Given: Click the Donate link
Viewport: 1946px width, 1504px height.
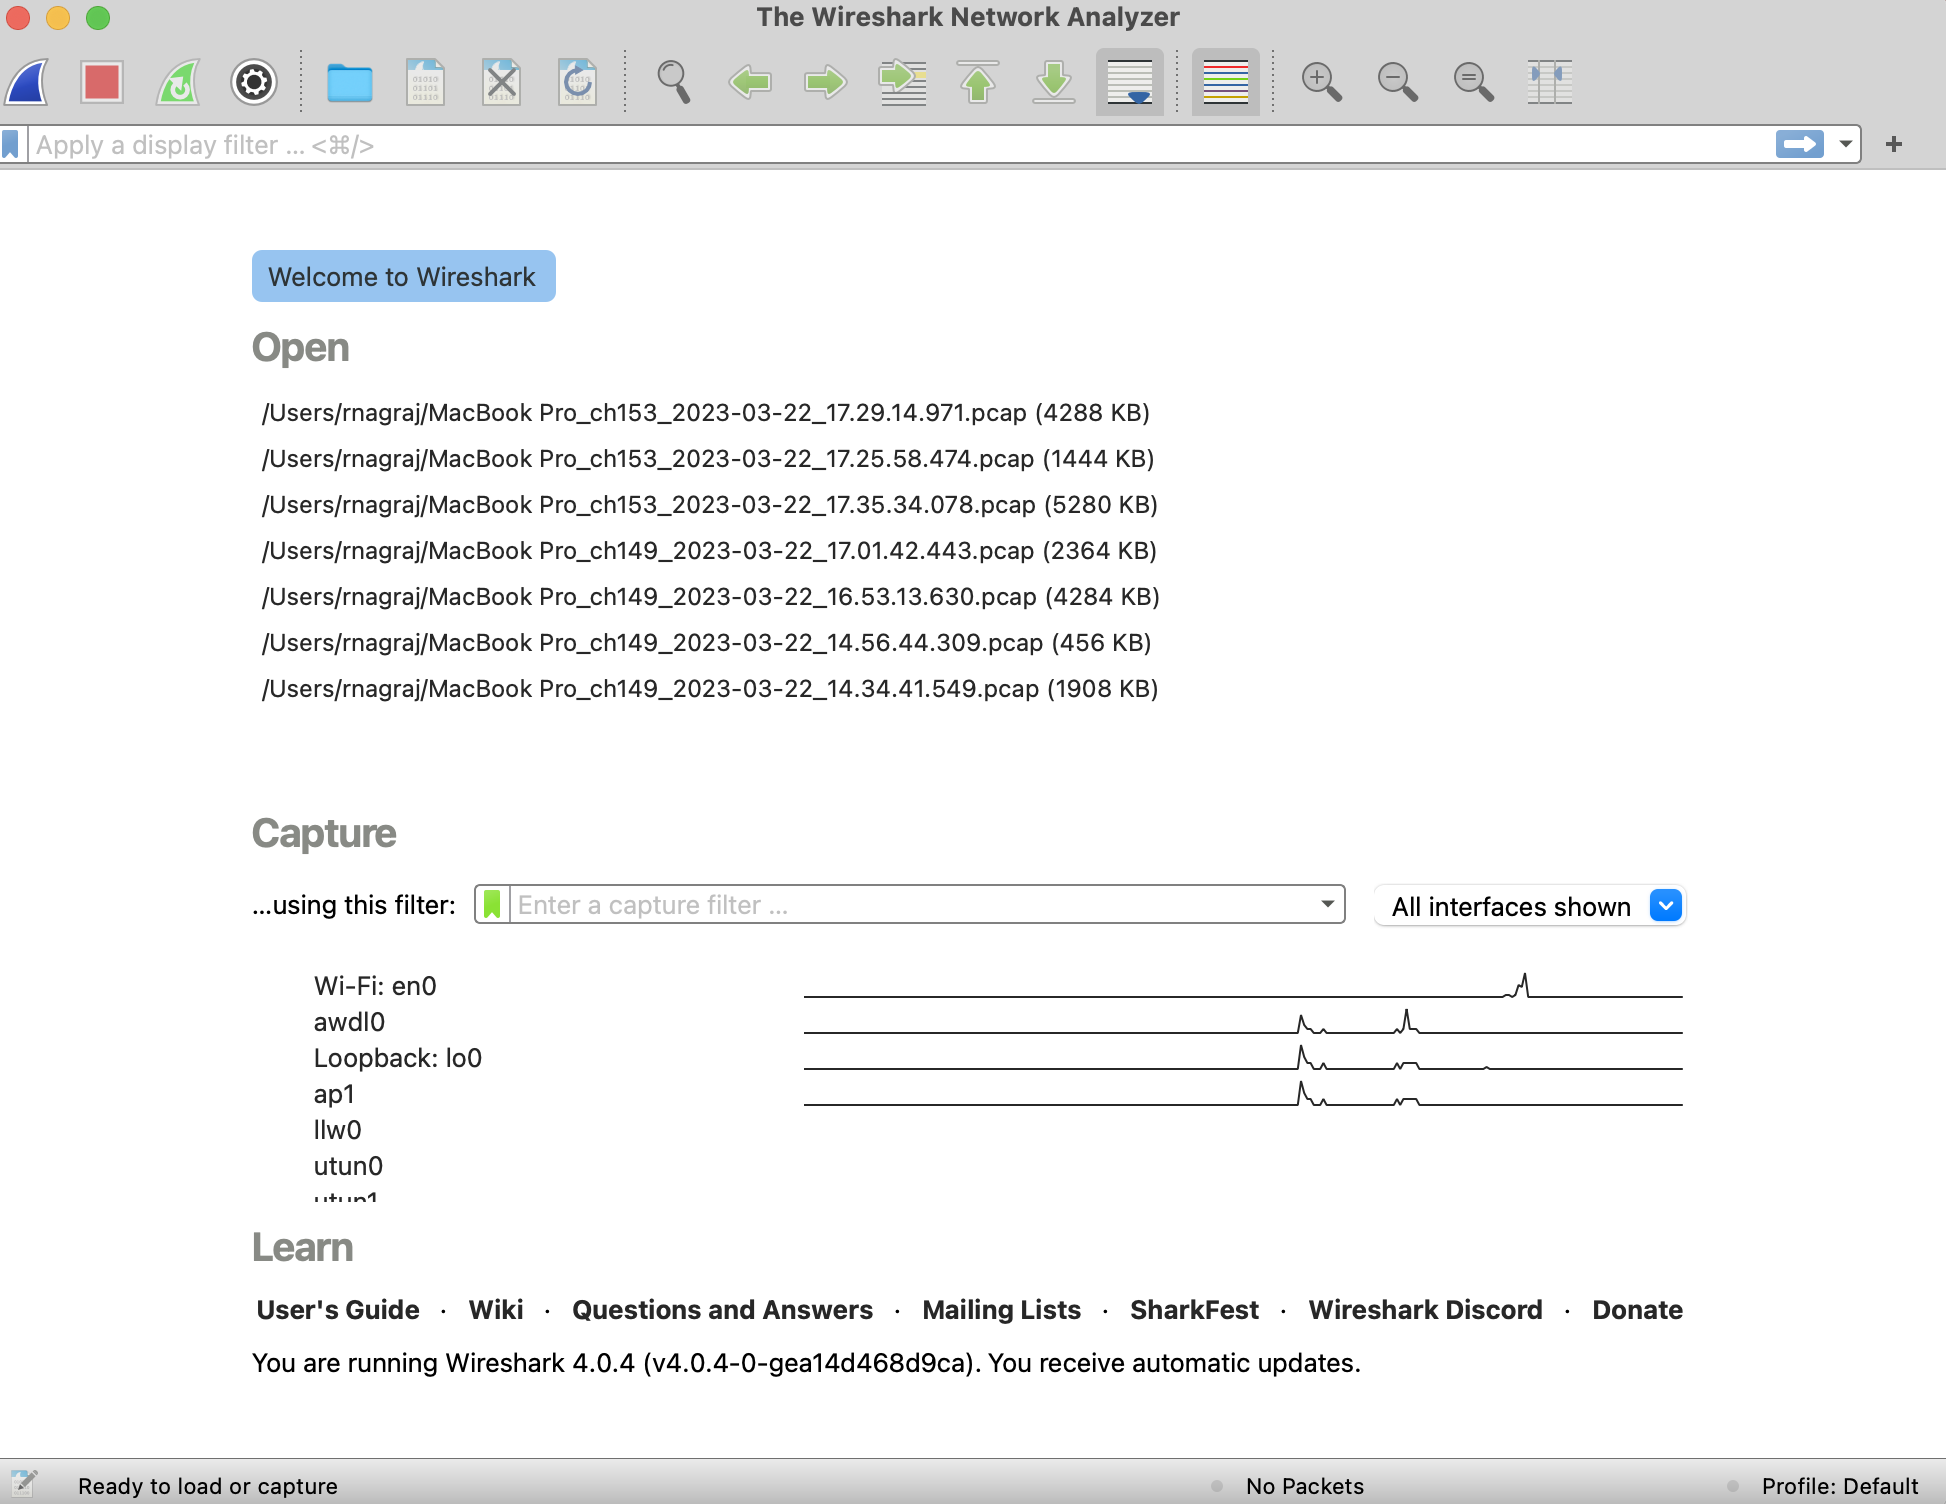Looking at the screenshot, I should point(1637,1310).
